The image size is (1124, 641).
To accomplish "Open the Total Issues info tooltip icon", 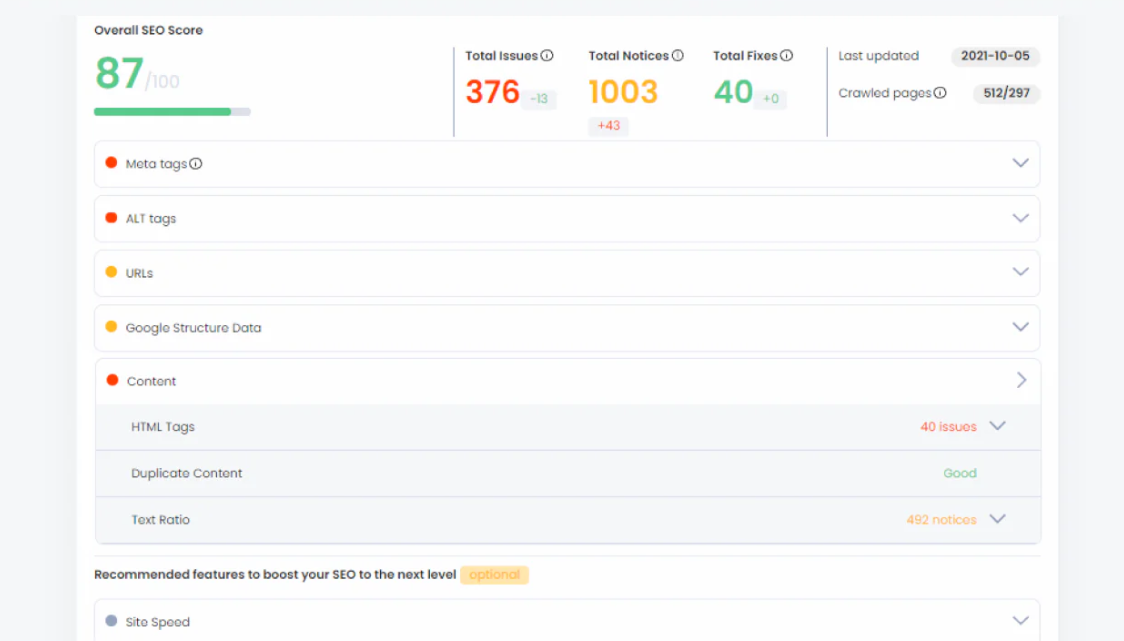I will coord(549,56).
